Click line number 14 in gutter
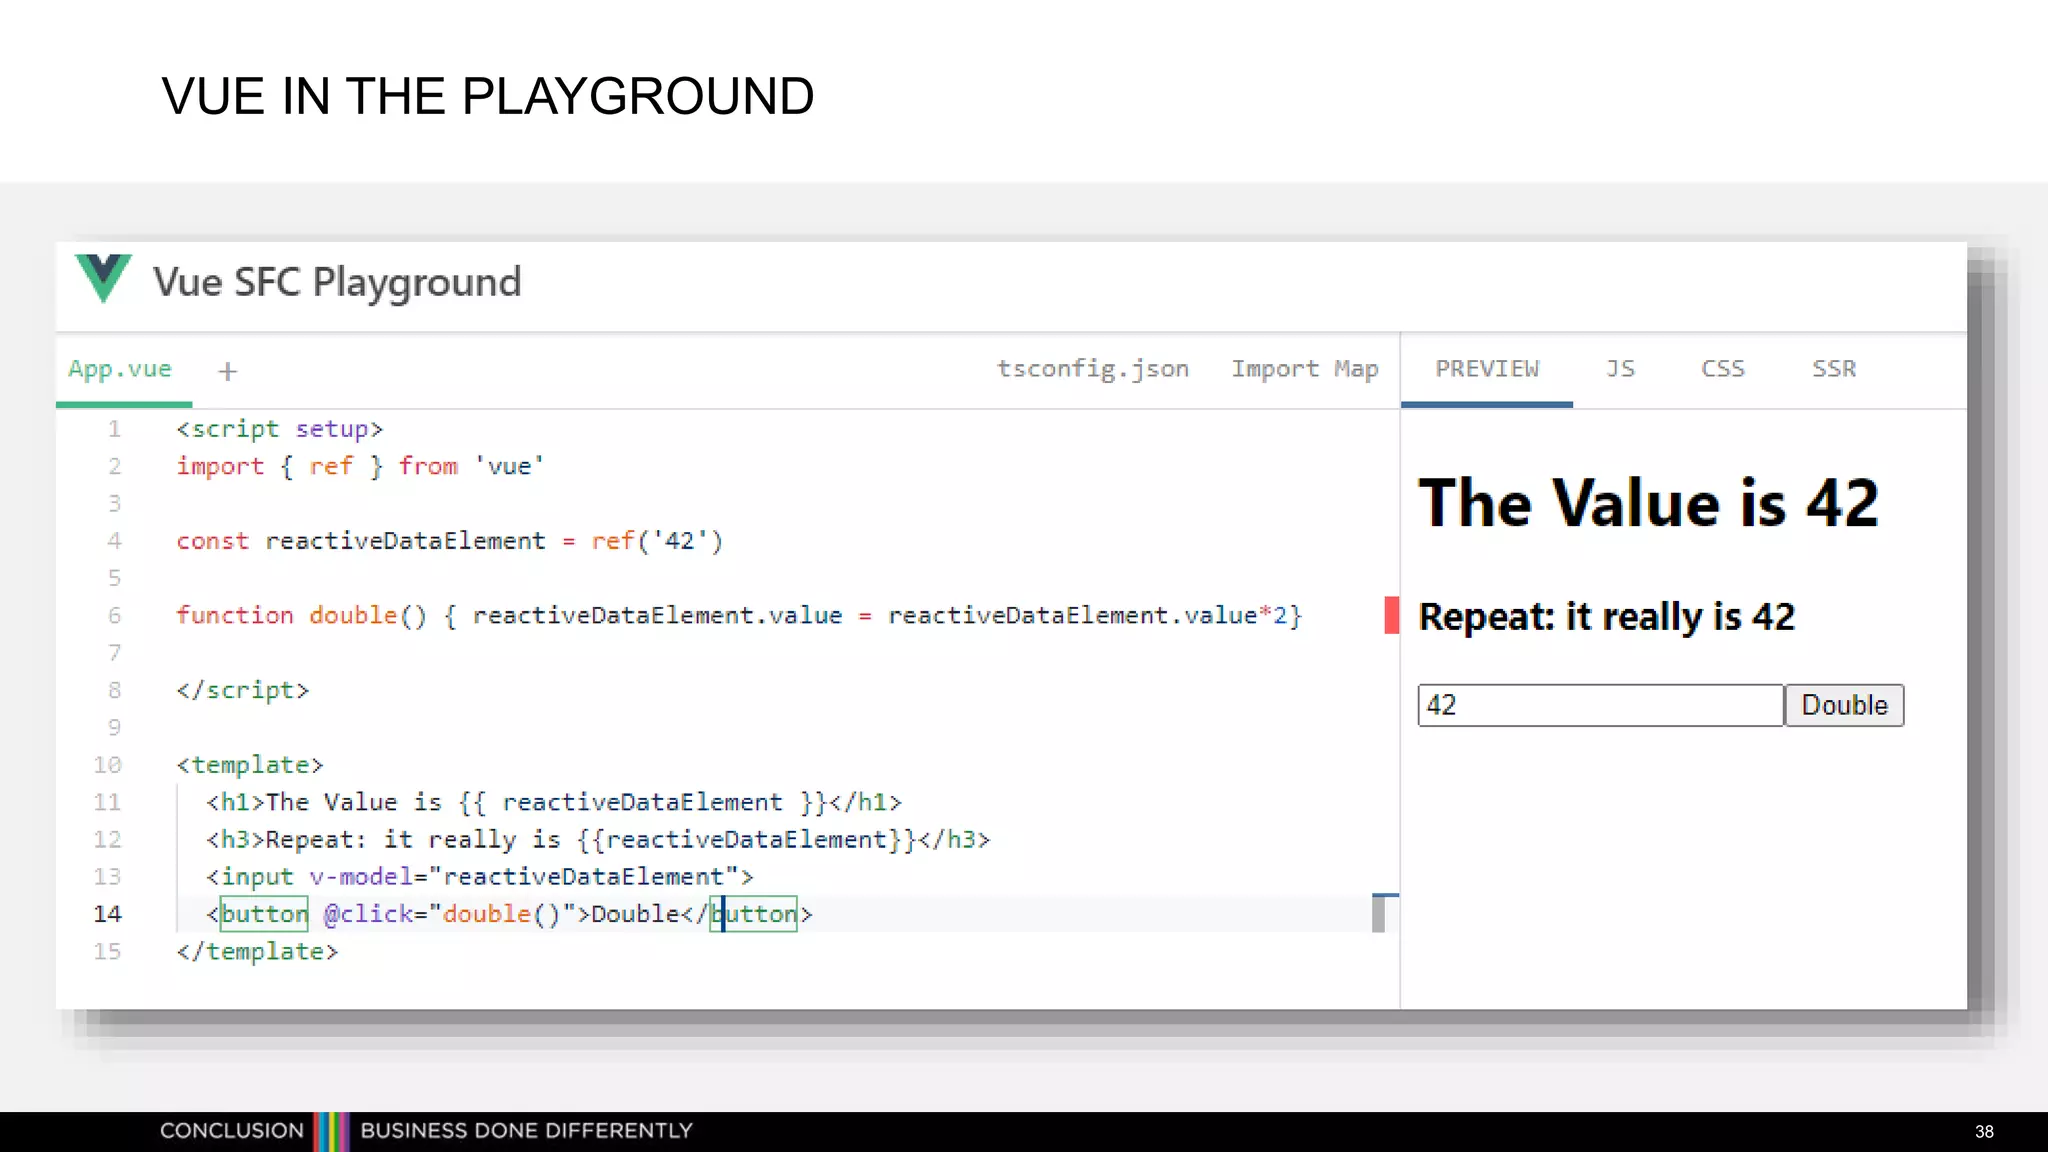The height and width of the screenshot is (1152, 2048). coord(107,914)
